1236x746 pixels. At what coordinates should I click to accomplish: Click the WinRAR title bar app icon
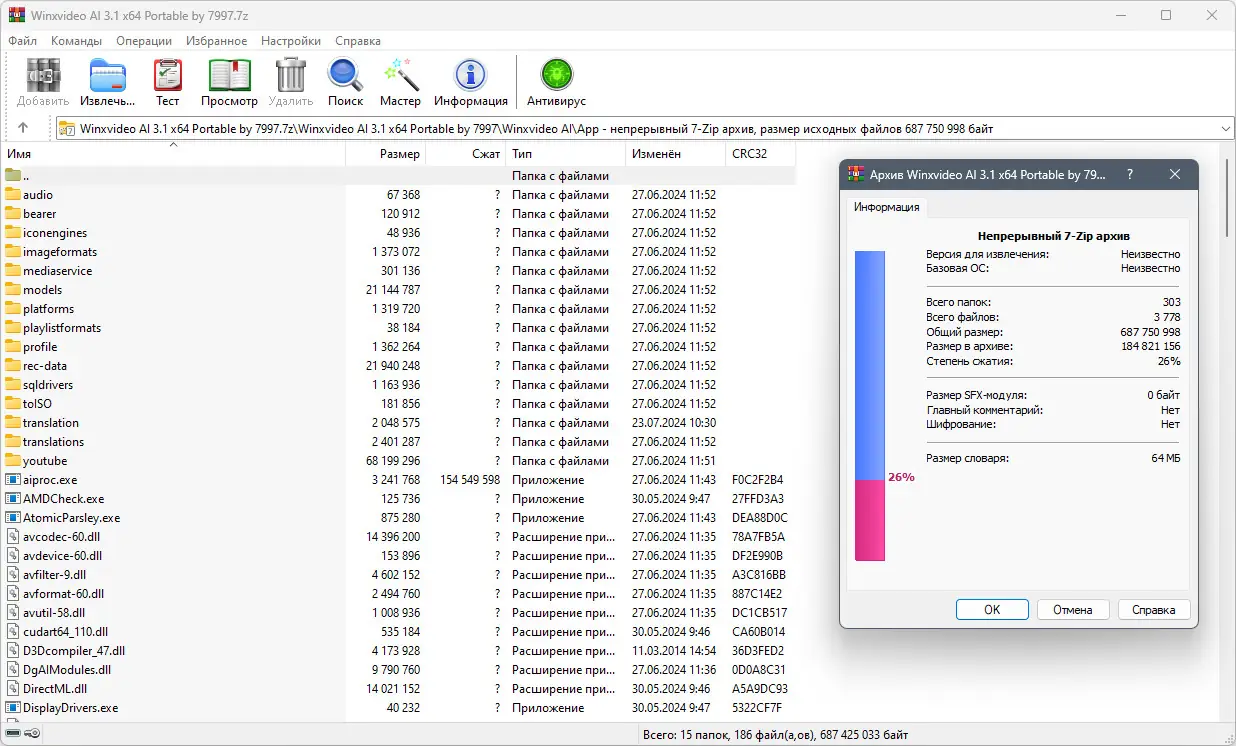(17, 15)
